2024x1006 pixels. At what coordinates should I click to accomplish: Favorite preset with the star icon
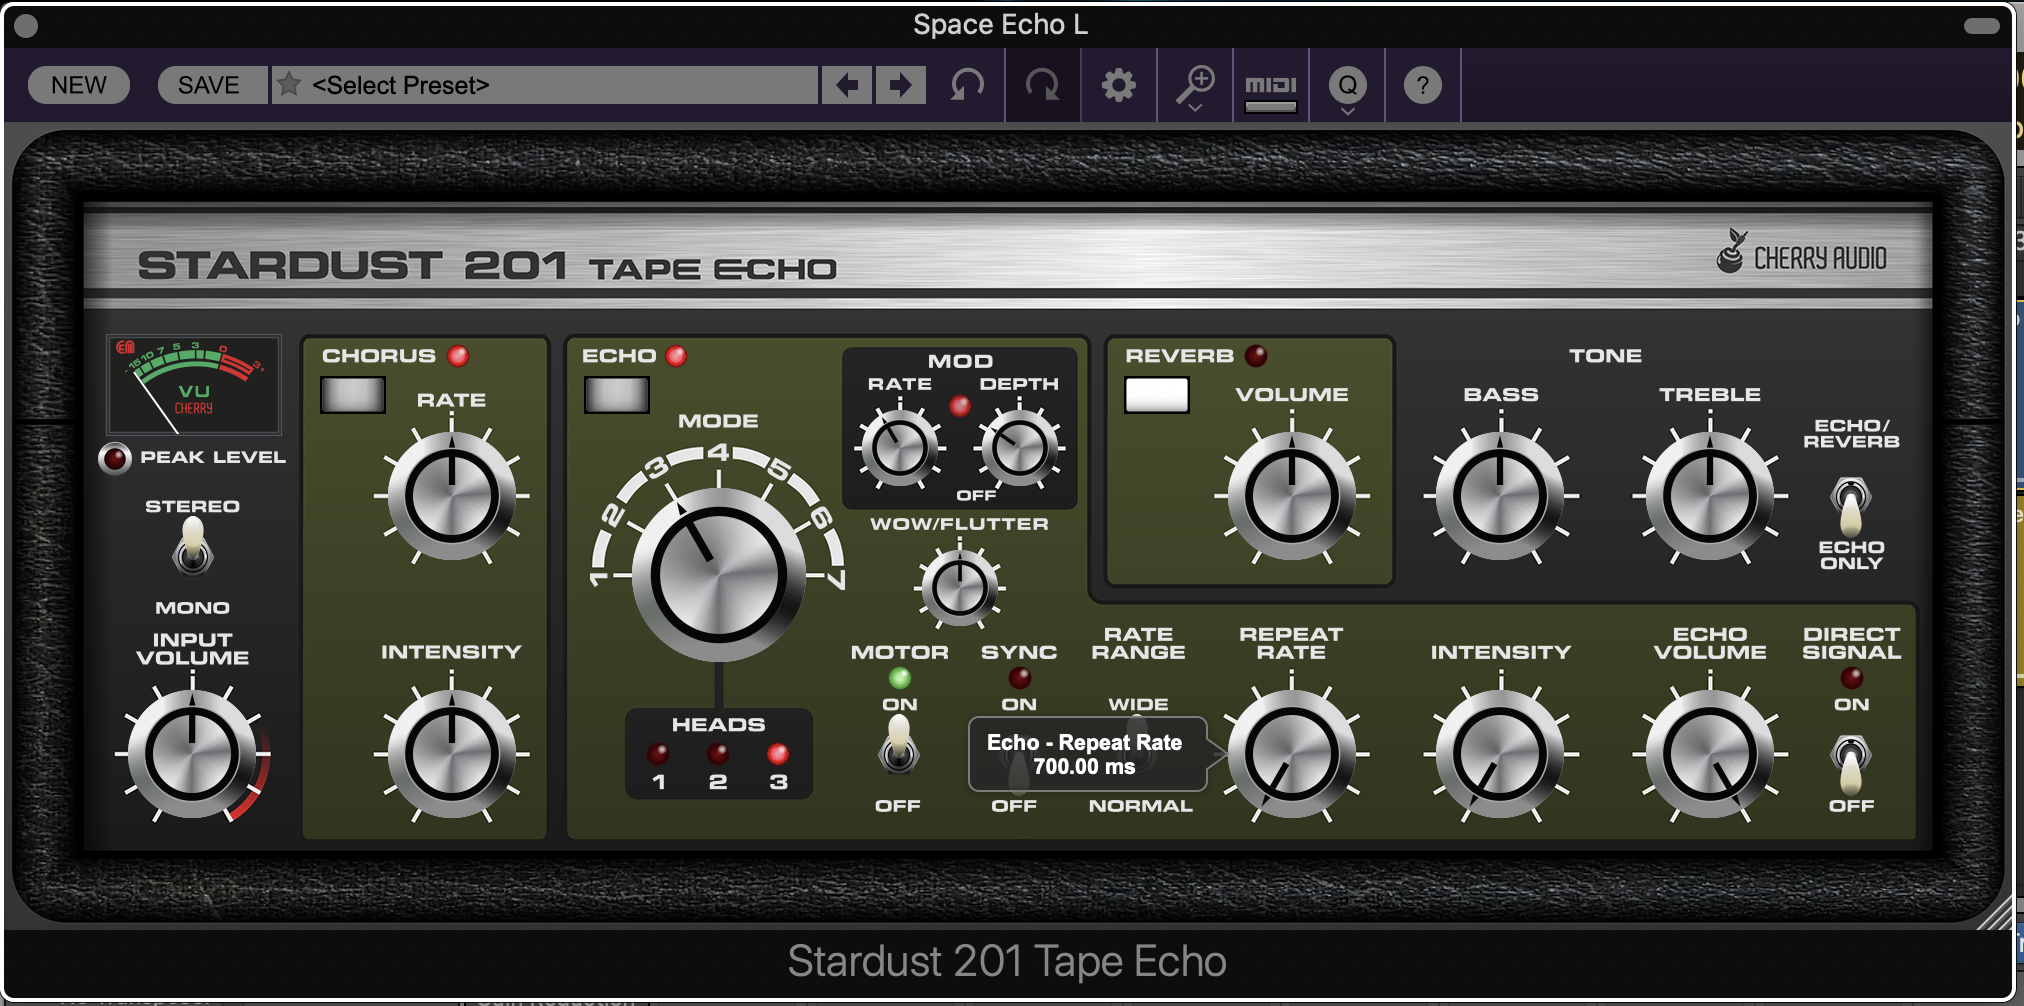(x=289, y=84)
